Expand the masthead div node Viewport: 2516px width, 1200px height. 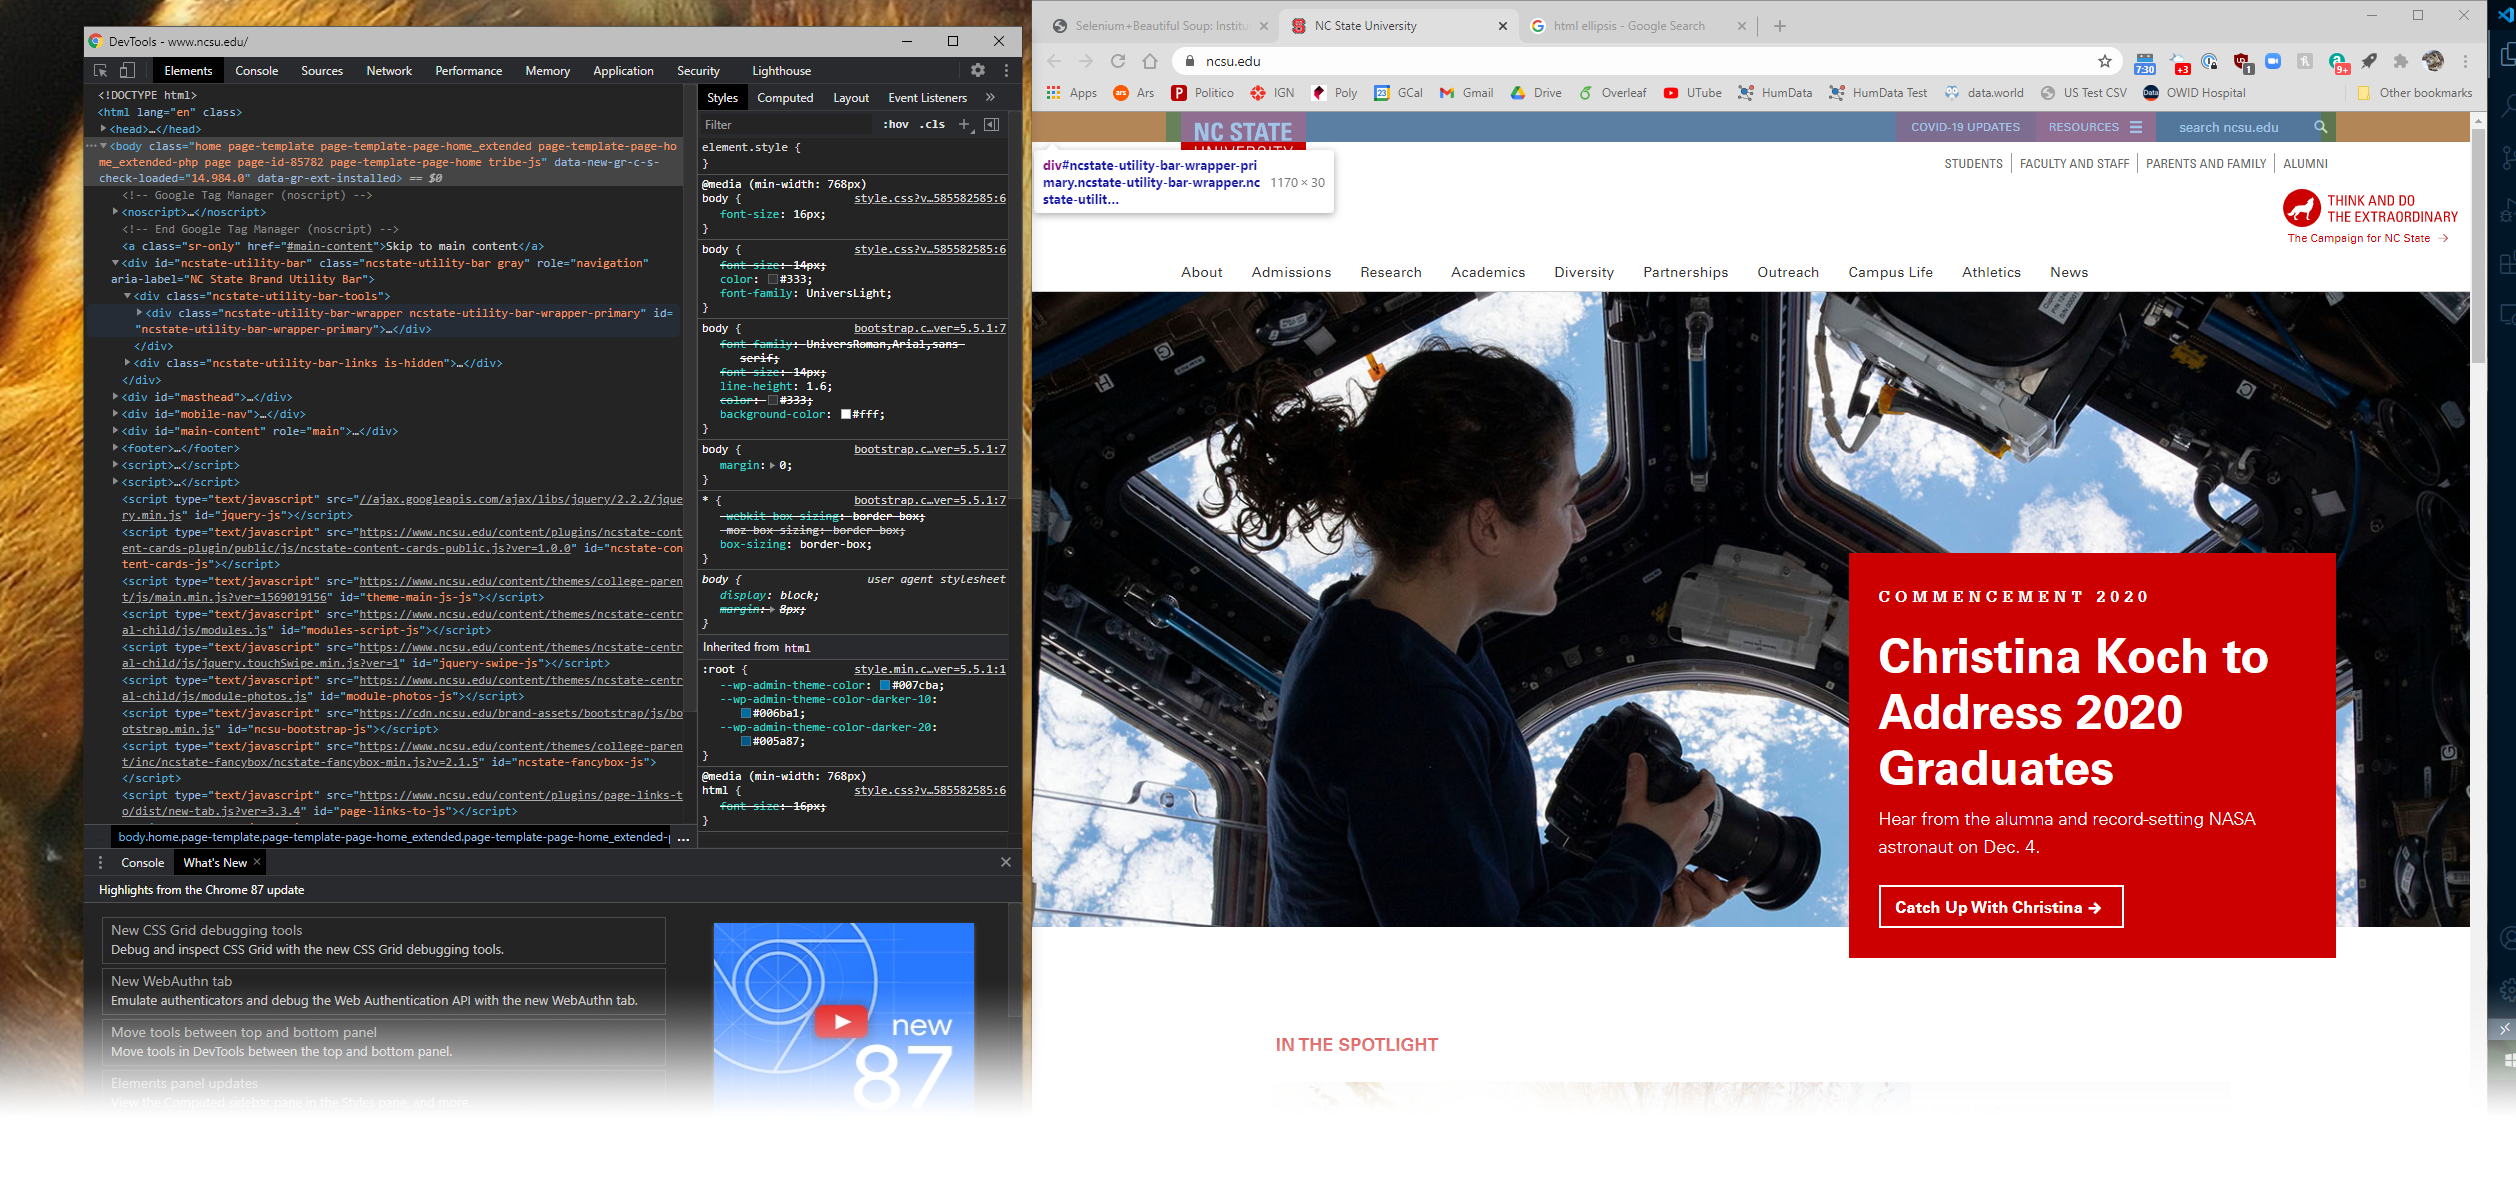(x=116, y=397)
